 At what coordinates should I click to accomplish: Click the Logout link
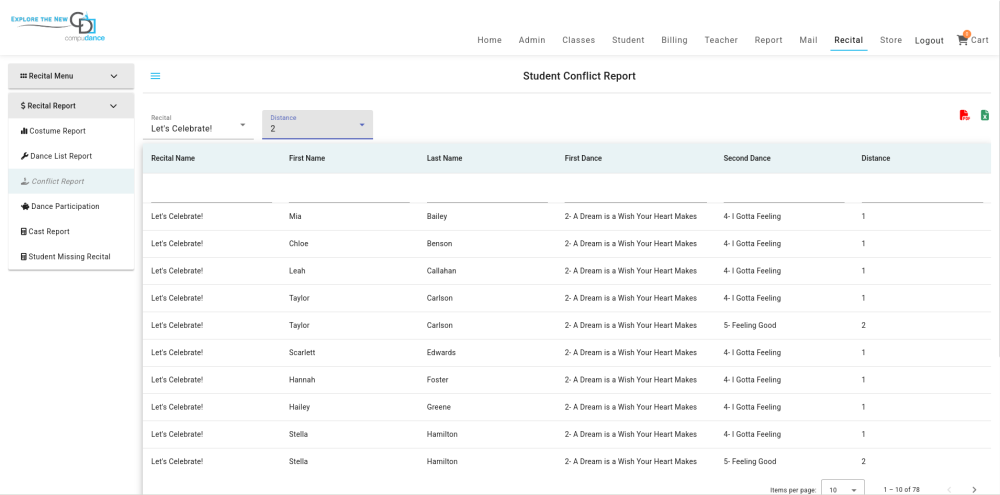pyautogui.click(x=929, y=40)
